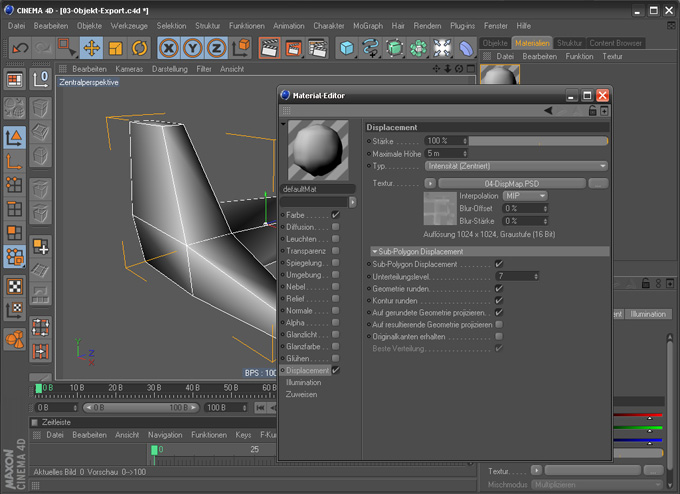The width and height of the screenshot is (680, 494).
Task: Disable the Geometrie runden checkbox
Action: pyautogui.click(x=499, y=288)
